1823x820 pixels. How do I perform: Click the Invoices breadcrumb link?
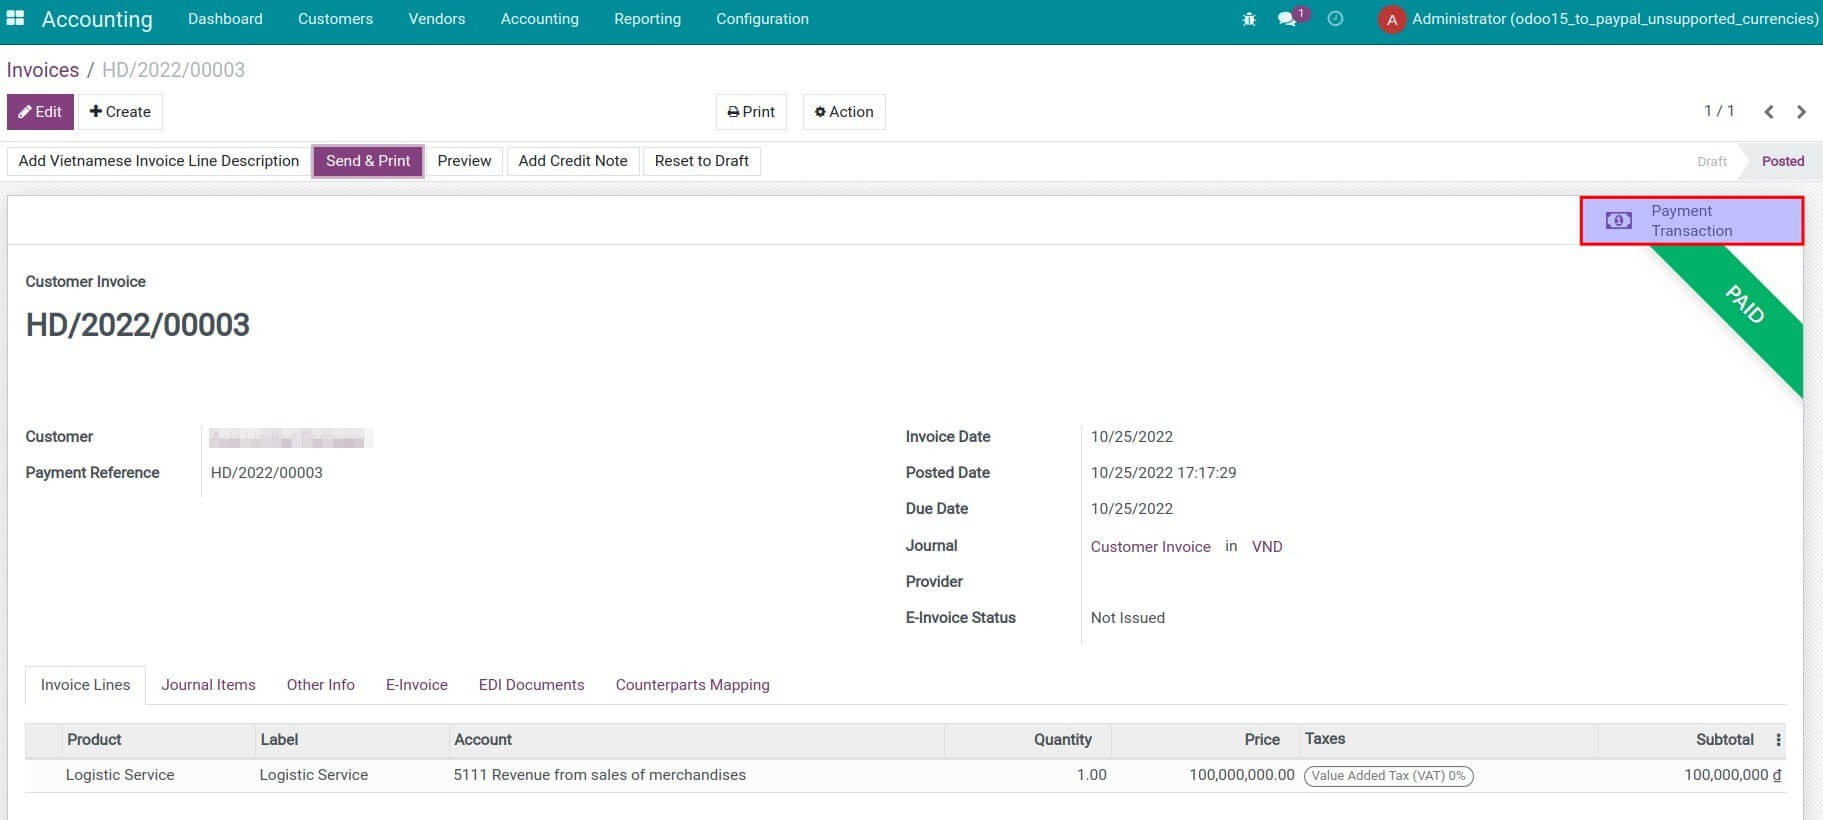pyautogui.click(x=43, y=70)
